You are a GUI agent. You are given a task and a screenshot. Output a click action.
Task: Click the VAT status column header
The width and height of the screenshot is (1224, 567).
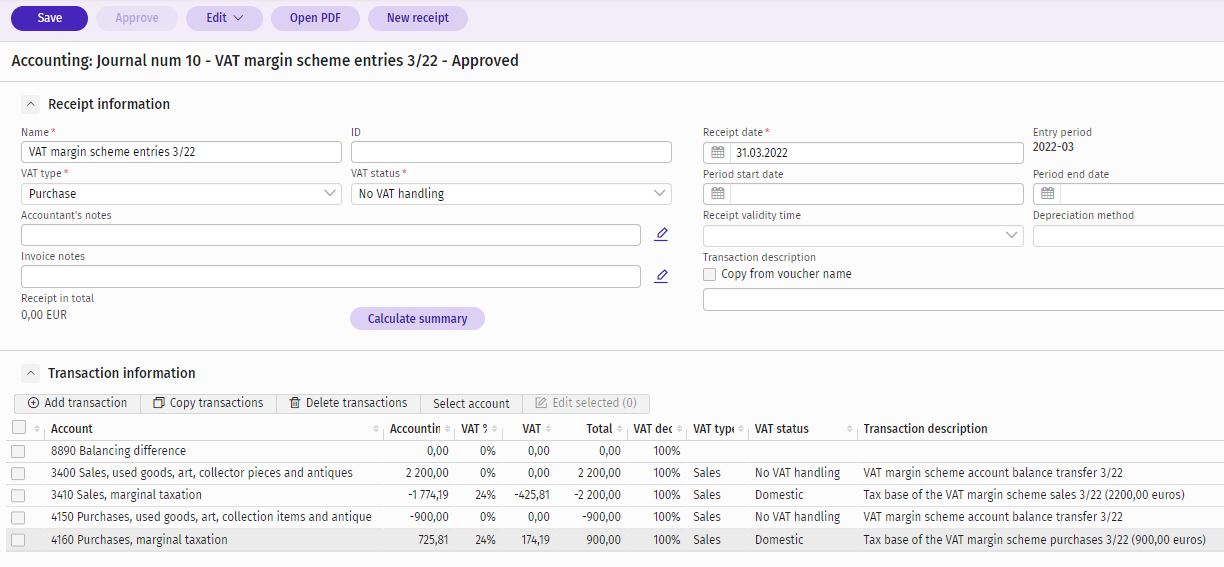pyautogui.click(x=782, y=429)
